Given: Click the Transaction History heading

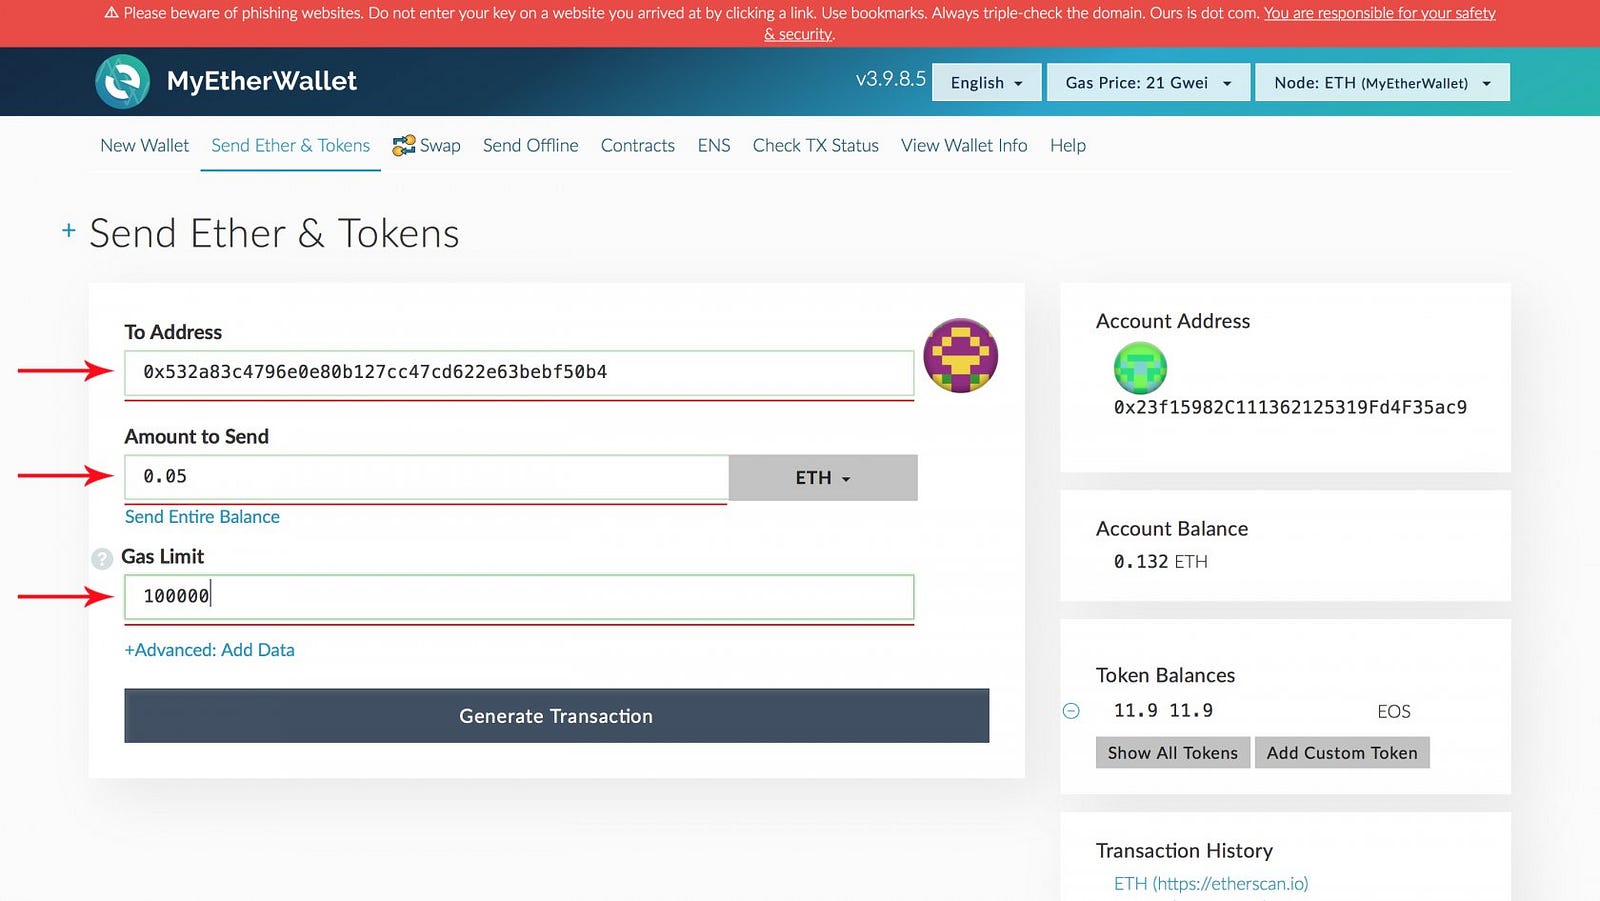Looking at the screenshot, I should pos(1184,851).
